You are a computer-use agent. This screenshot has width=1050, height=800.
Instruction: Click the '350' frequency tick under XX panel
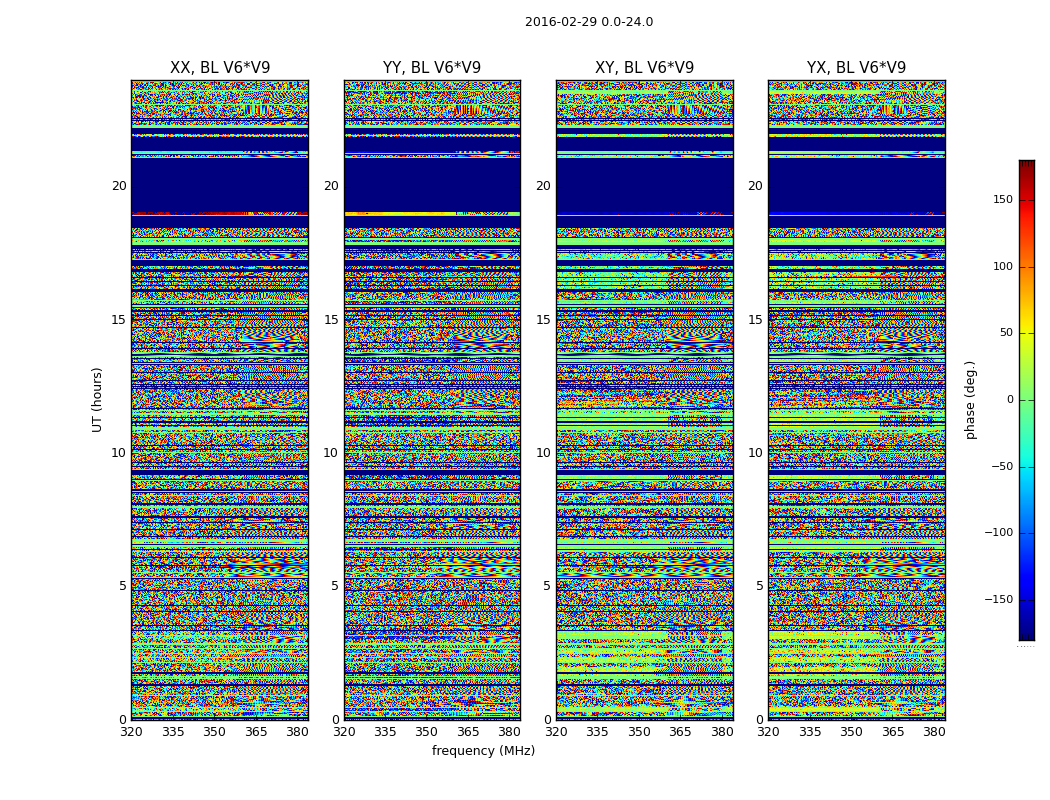point(214,732)
